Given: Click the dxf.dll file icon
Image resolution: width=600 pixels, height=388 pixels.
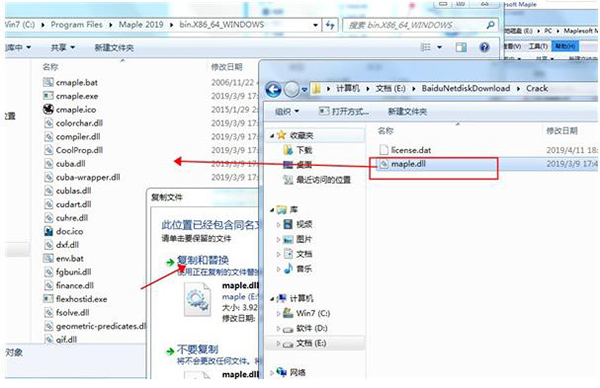Looking at the screenshot, I should 48,245.
